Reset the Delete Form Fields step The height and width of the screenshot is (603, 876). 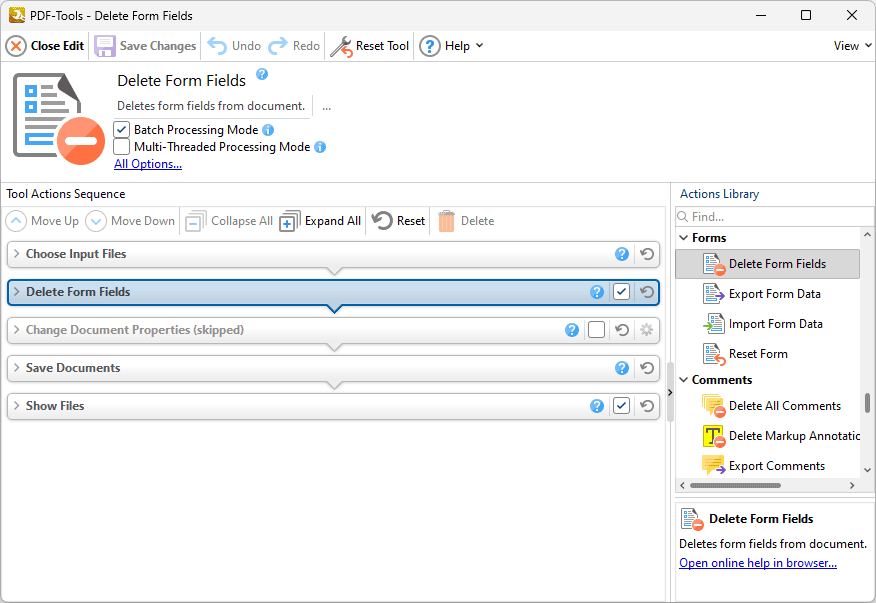pyautogui.click(x=647, y=292)
